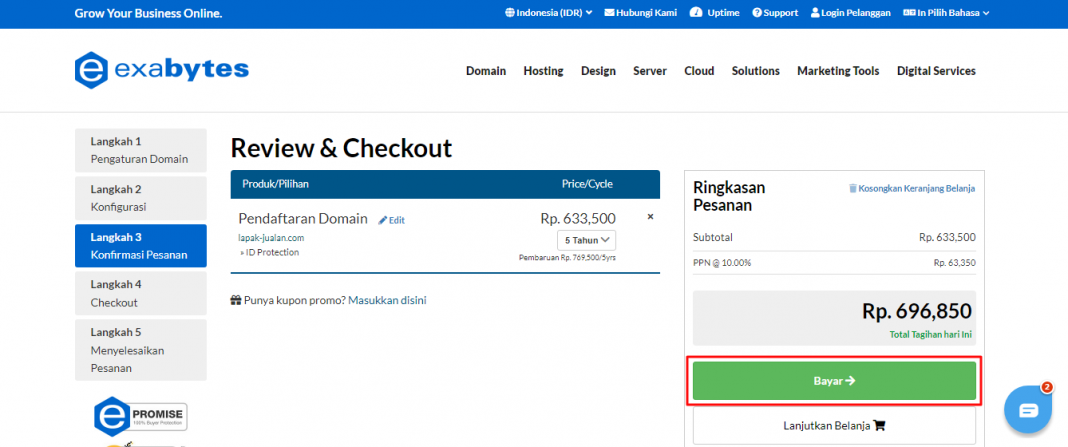The image size is (1068, 447).
Task: Open the 5 Tahun billing cycle dropdown
Action: [586, 240]
